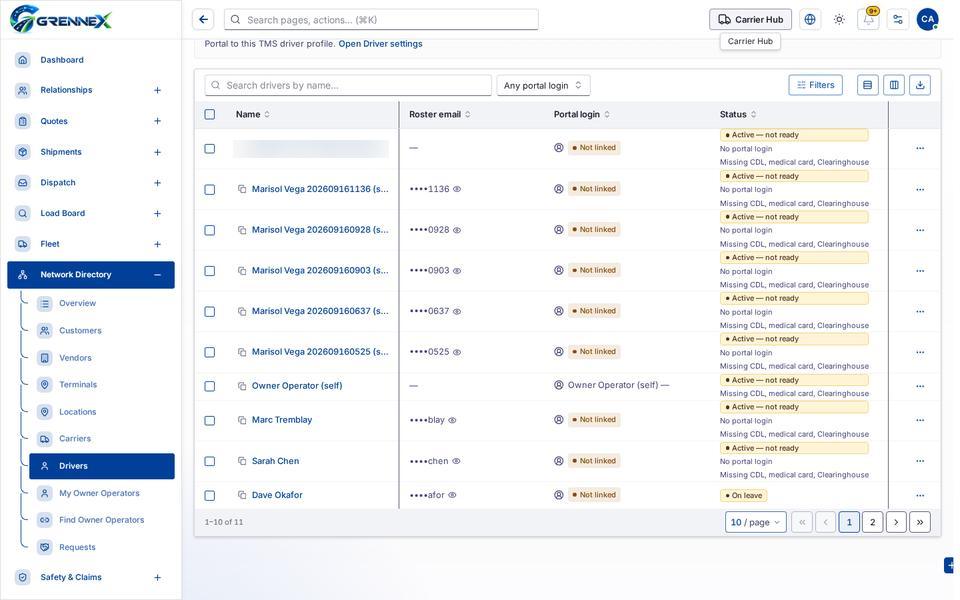Reveal Dave Okafor's roster email
This screenshot has height=600, width=960.
(452, 495)
